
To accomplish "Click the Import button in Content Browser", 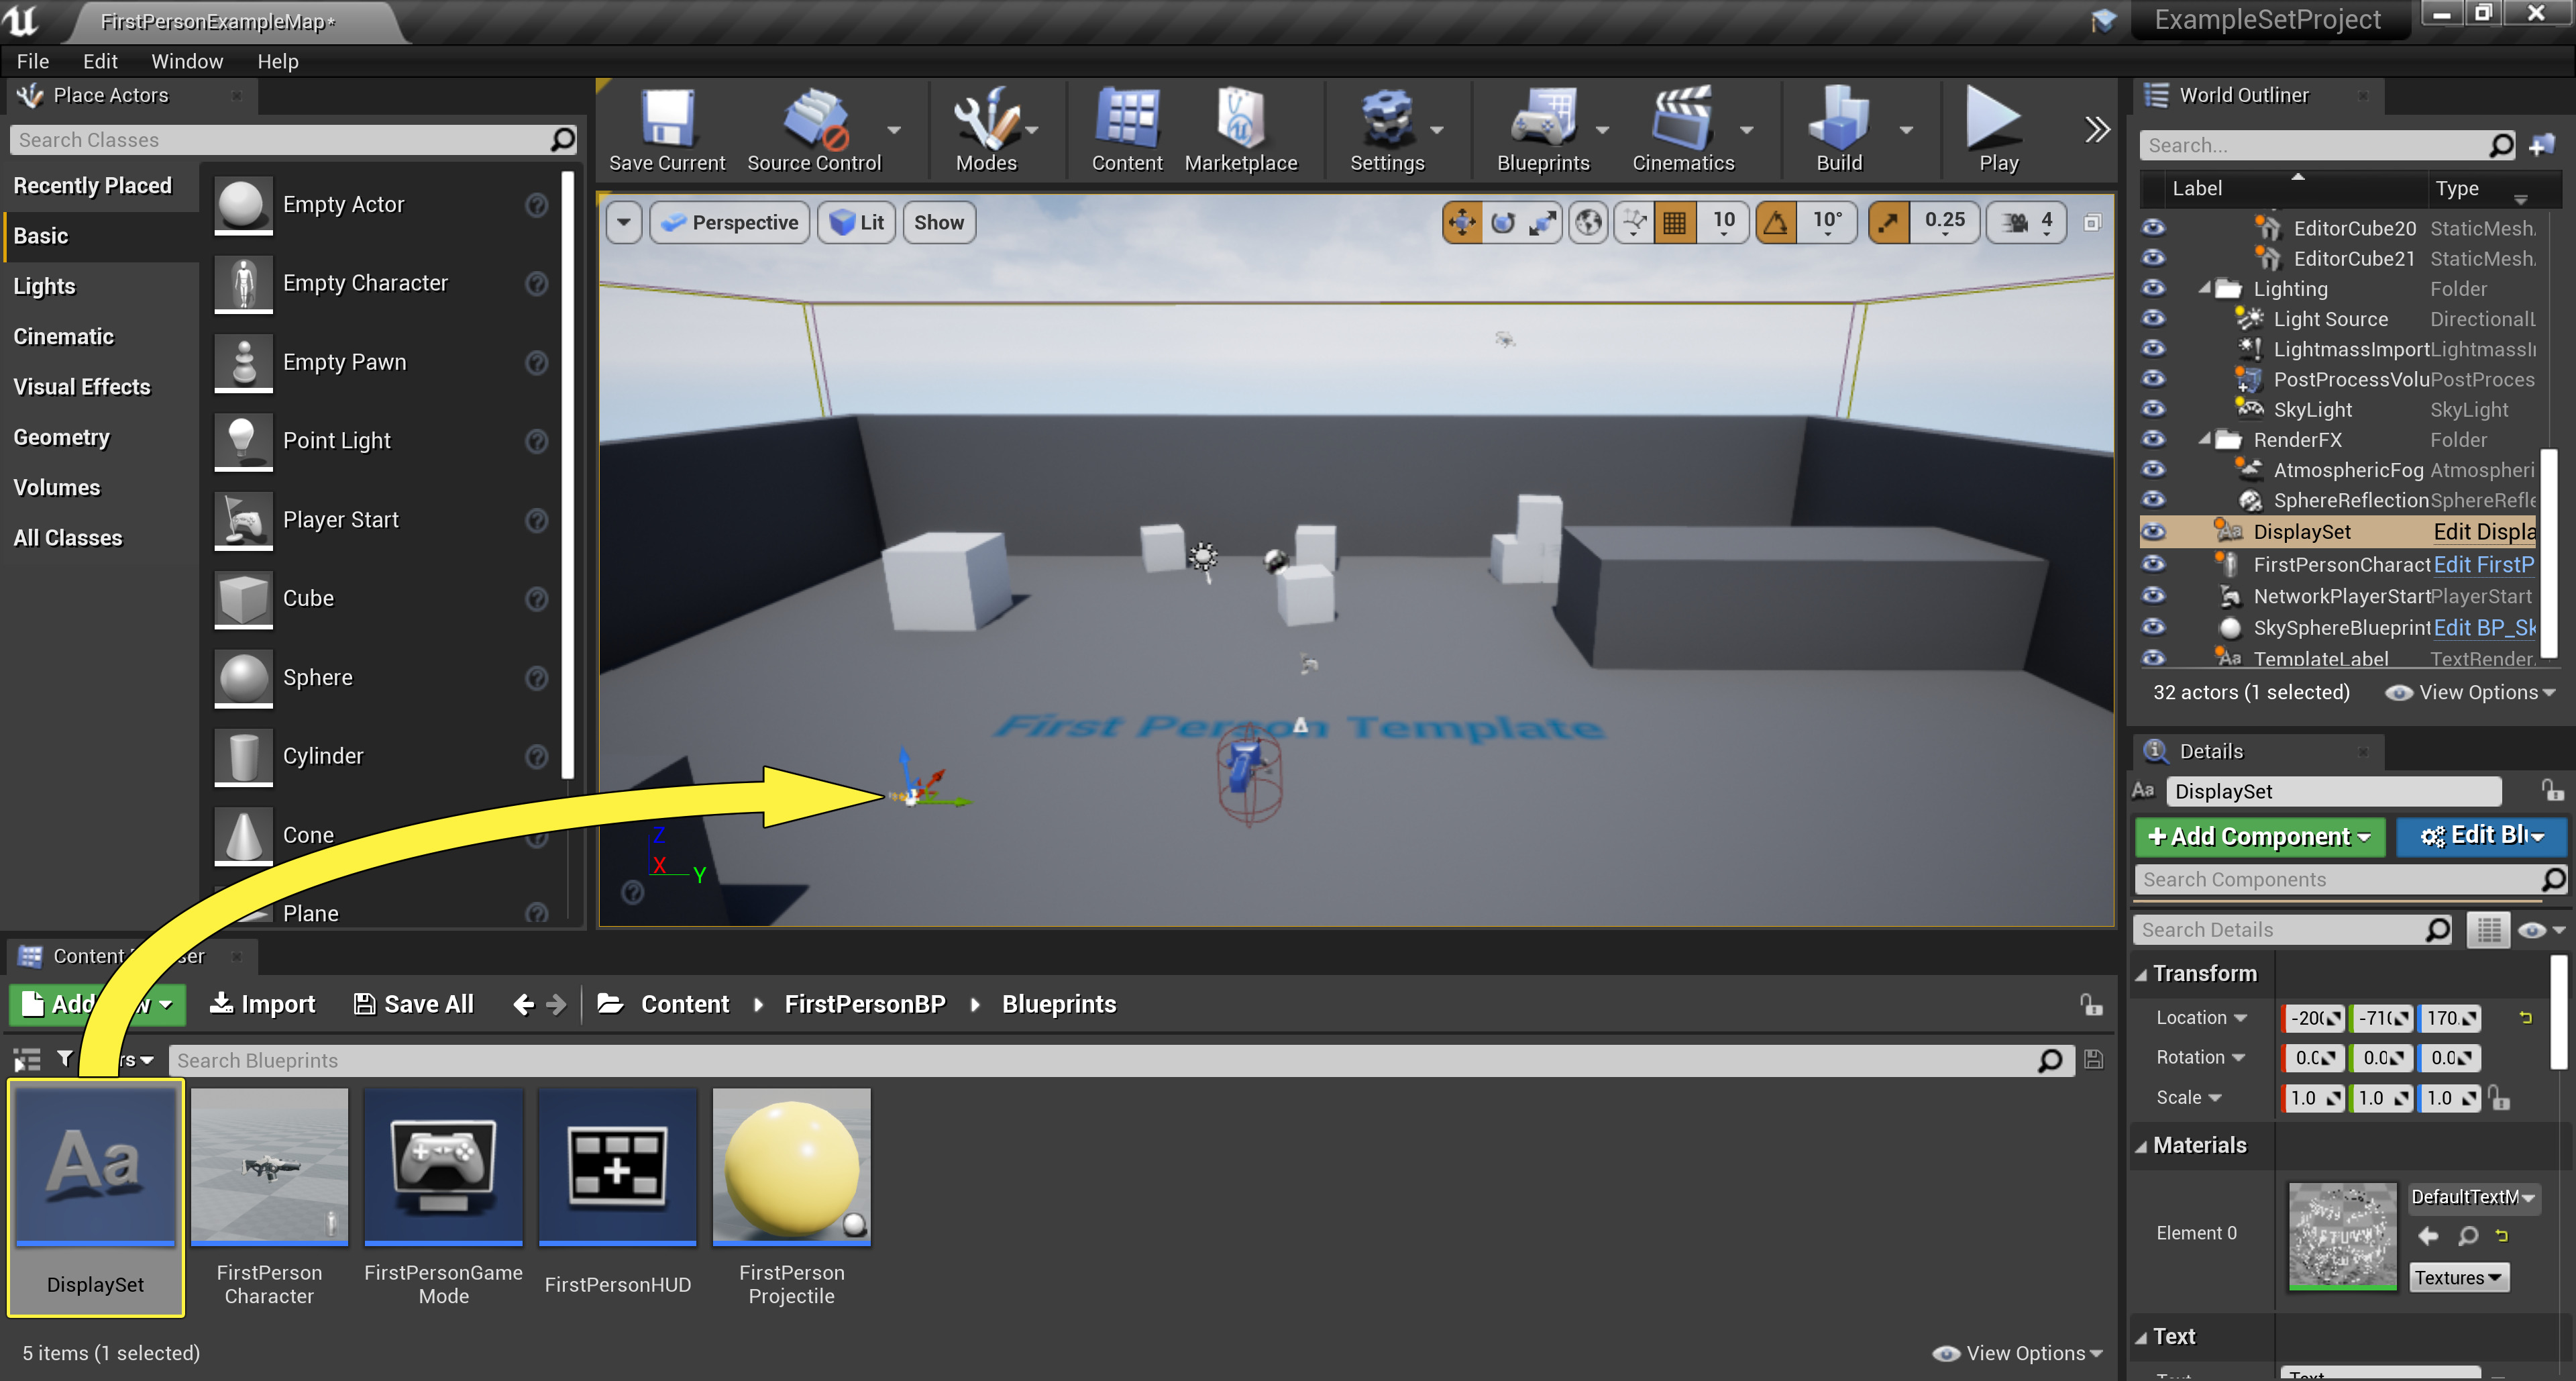I will pyautogui.click(x=262, y=1003).
